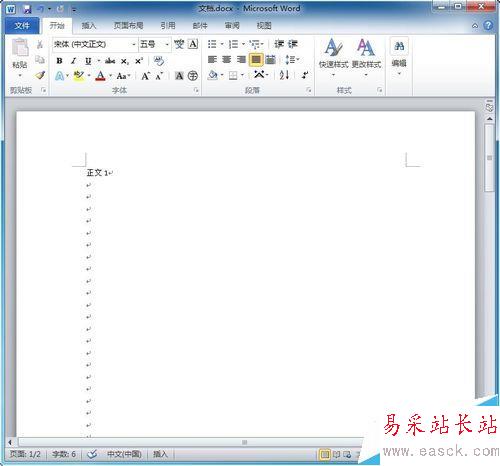Switch to the View tab
This screenshot has width=500, height=466.
(x=264, y=26)
